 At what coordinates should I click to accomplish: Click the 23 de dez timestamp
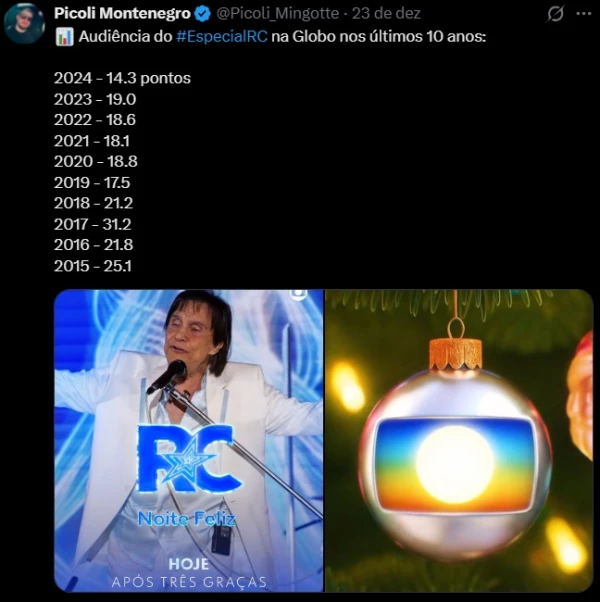tap(386, 13)
